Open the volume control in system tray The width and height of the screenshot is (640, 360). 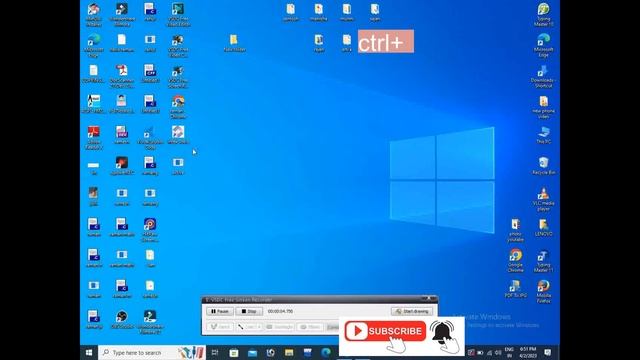498,353
